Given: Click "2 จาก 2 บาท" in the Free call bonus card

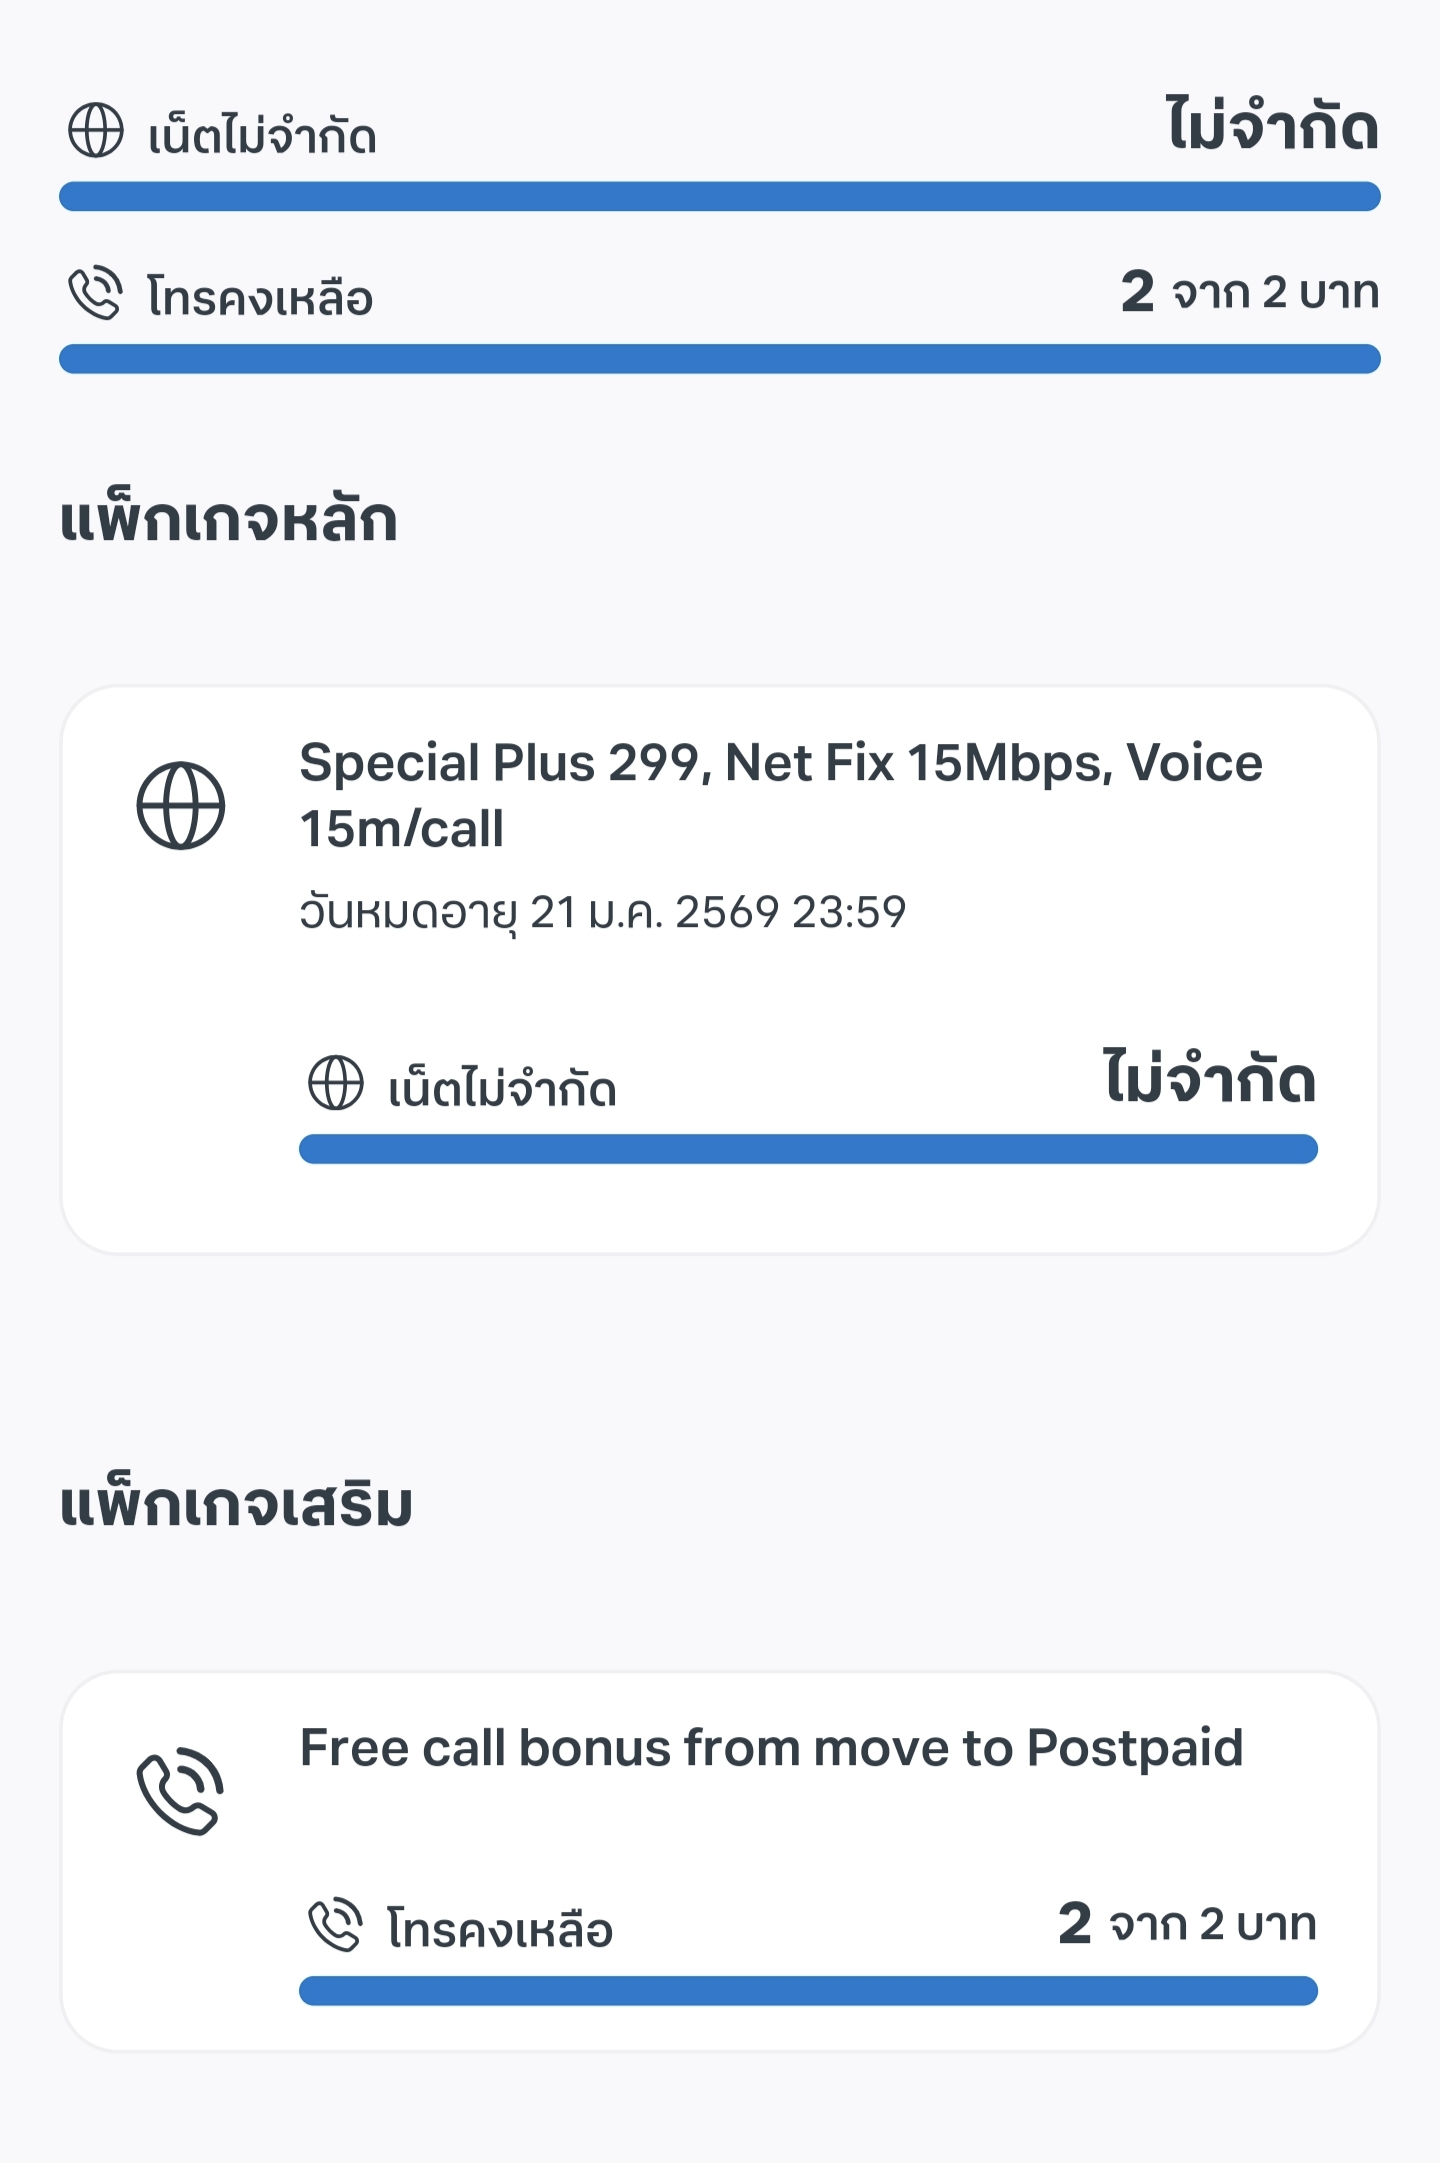Looking at the screenshot, I should (1187, 1924).
